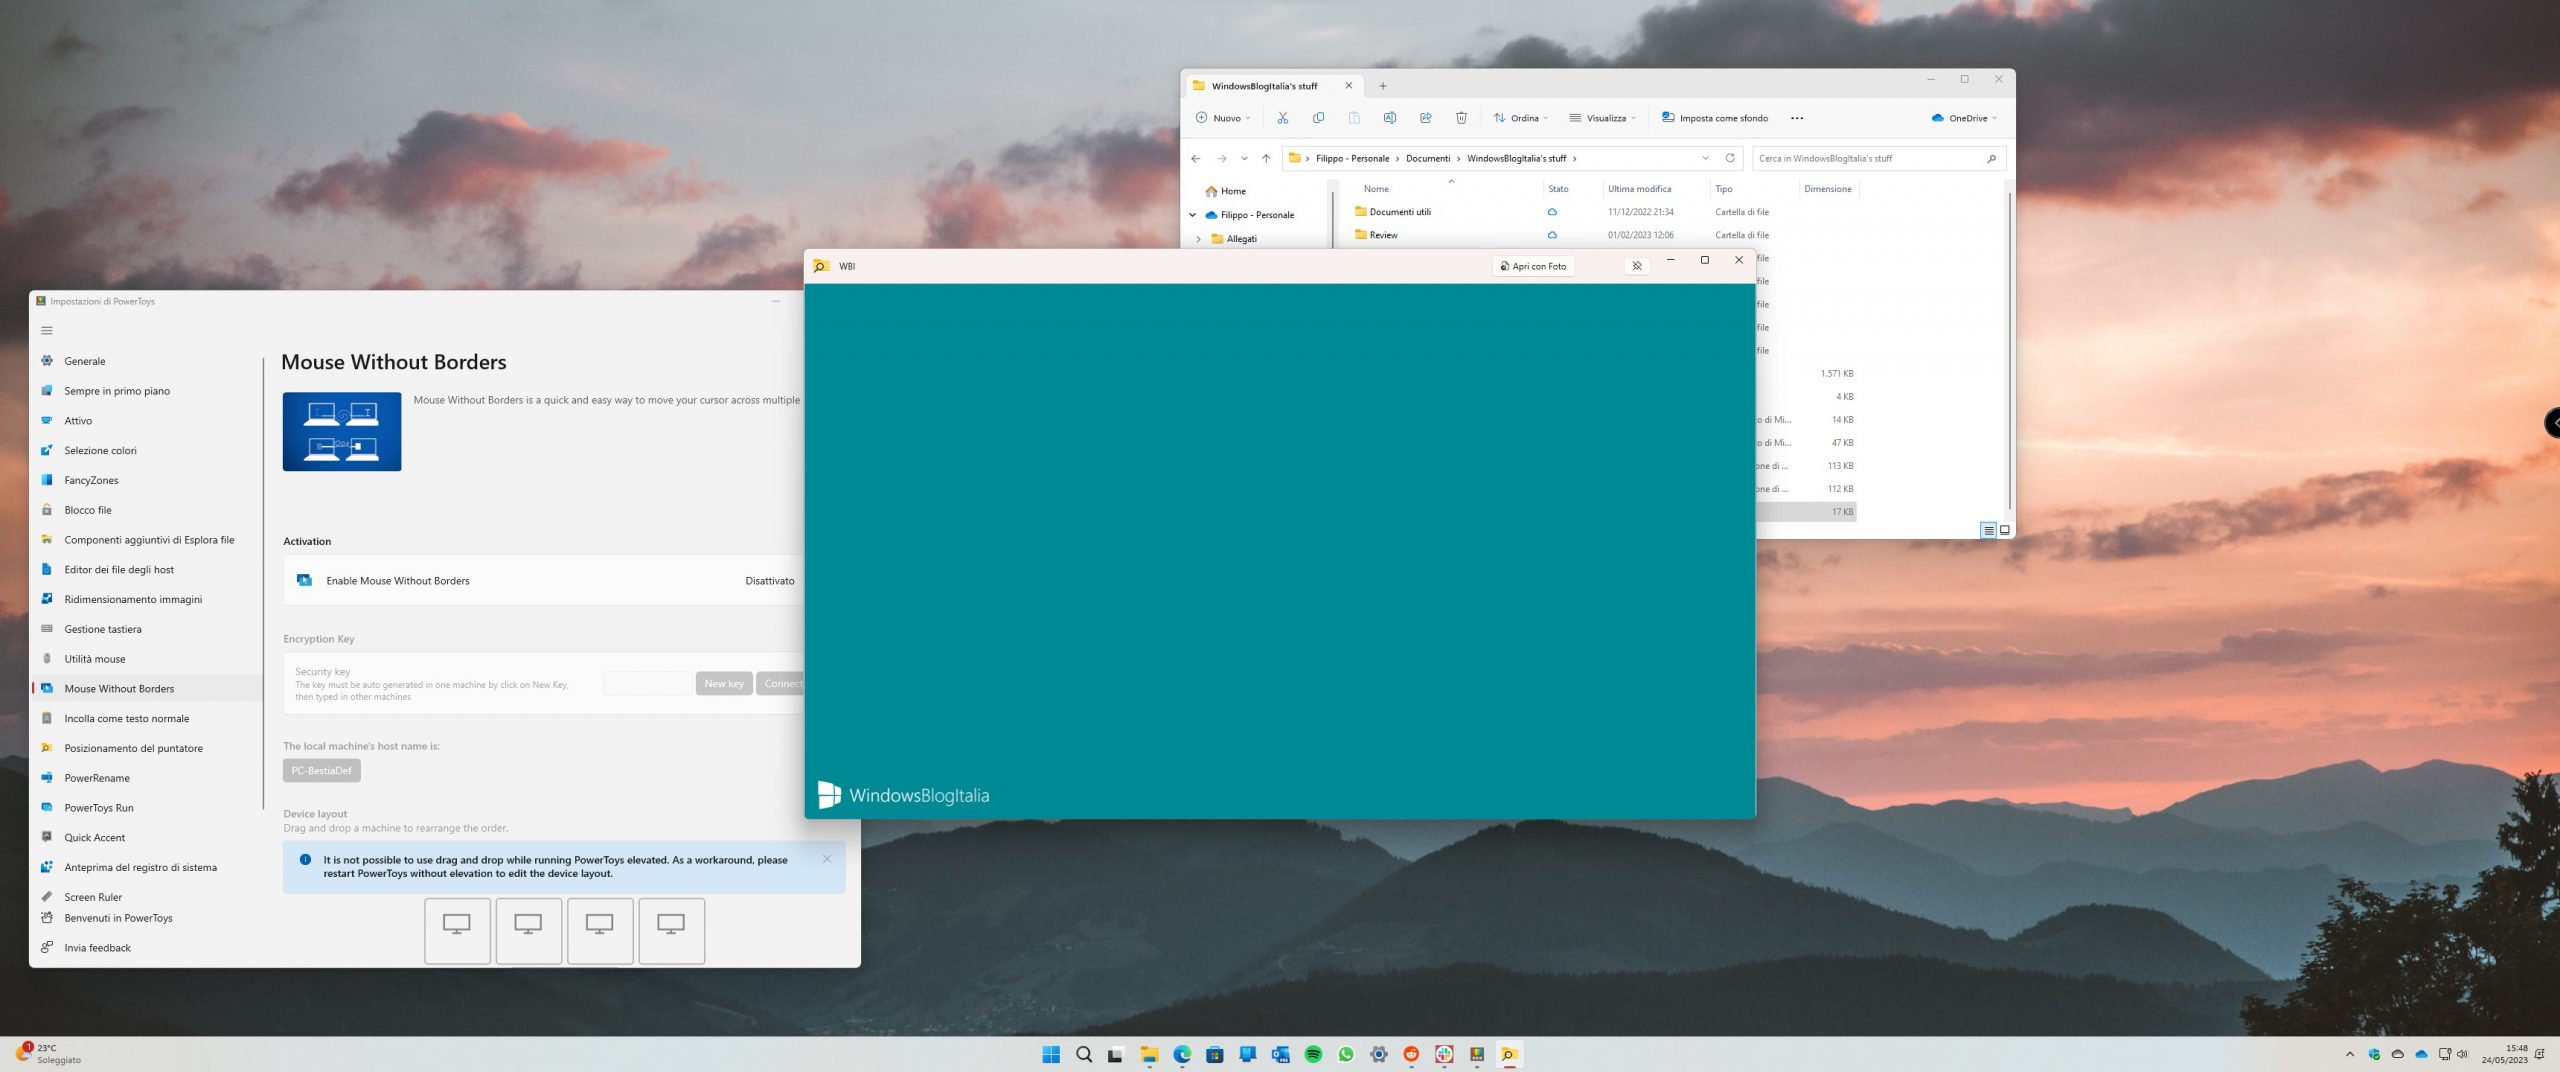Screen dimensions: 2560x1072
Task: Switch Explorer to details view icon
Action: coord(1988,530)
